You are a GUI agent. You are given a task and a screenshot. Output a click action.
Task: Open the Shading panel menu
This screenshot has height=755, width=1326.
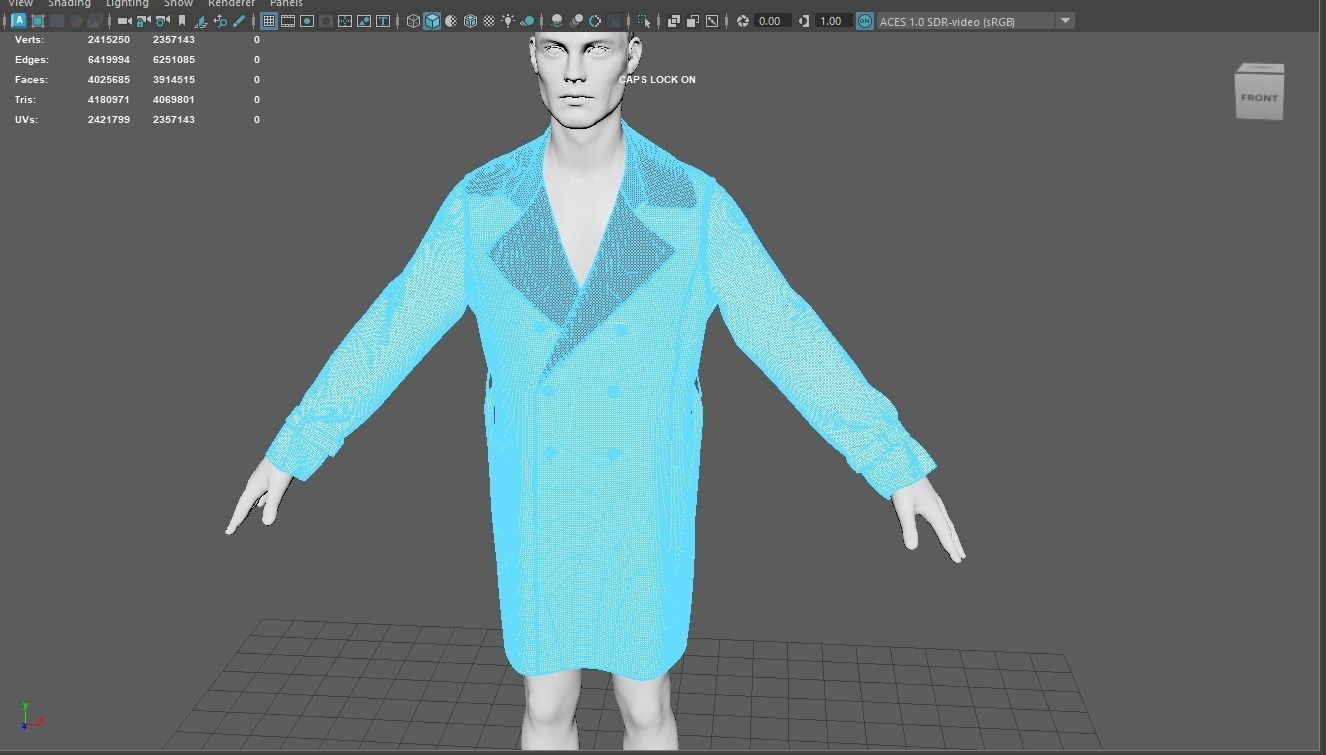69,4
